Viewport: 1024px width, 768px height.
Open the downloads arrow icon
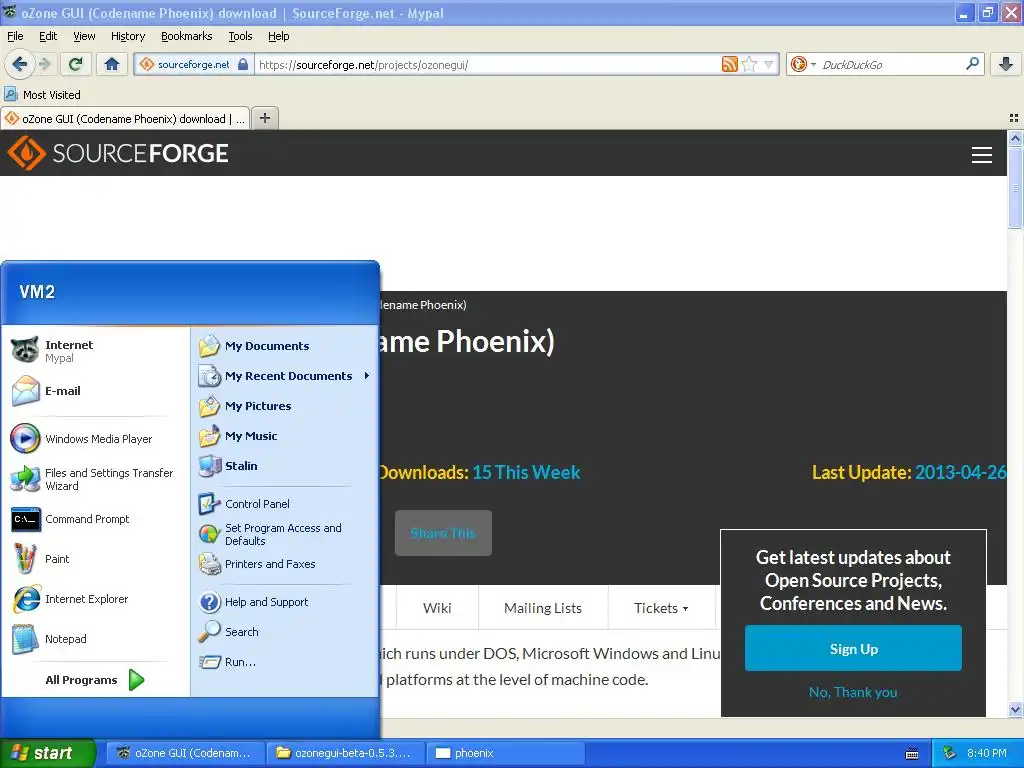click(x=1006, y=64)
